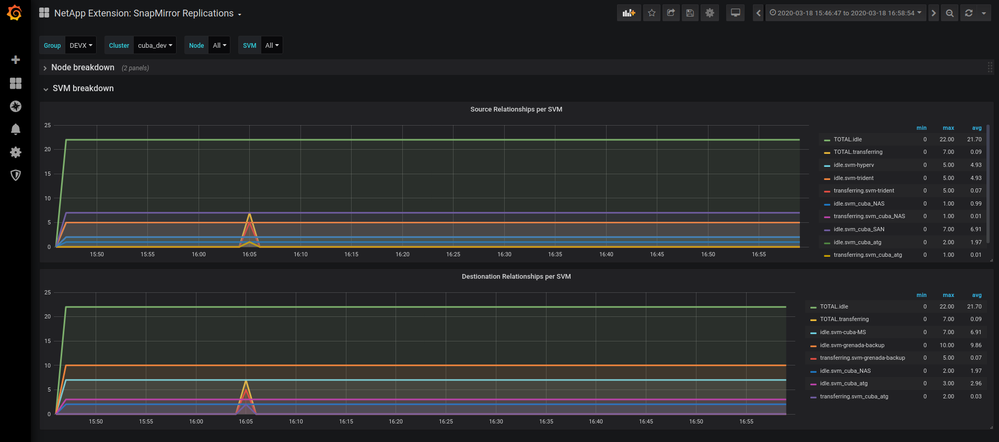
Task: Open the Server Admin shield icon
Action: pos(15,175)
